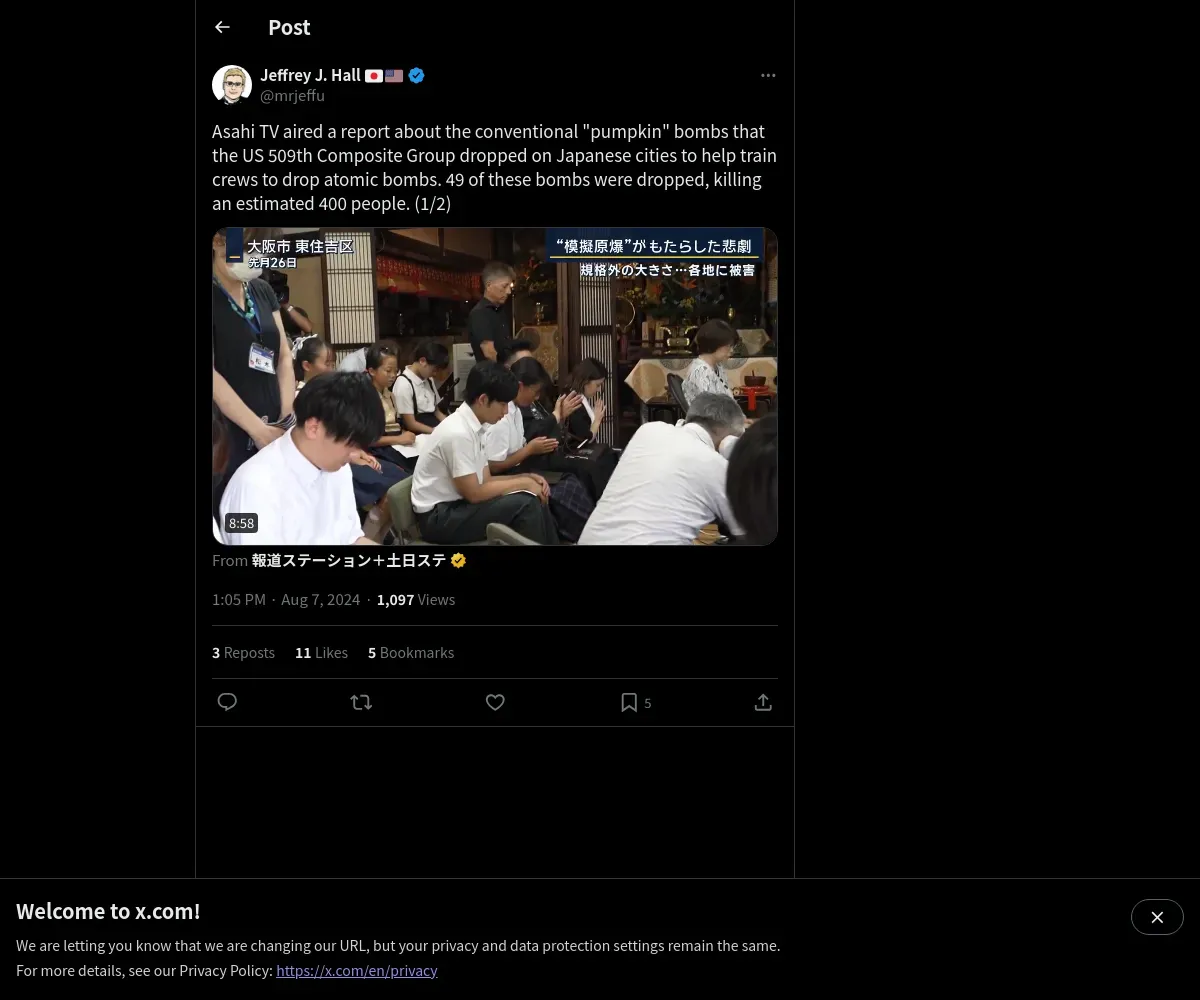Like the post with the heart icon
This screenshot has height=1000, width=1200.
[x=495, y=702]
